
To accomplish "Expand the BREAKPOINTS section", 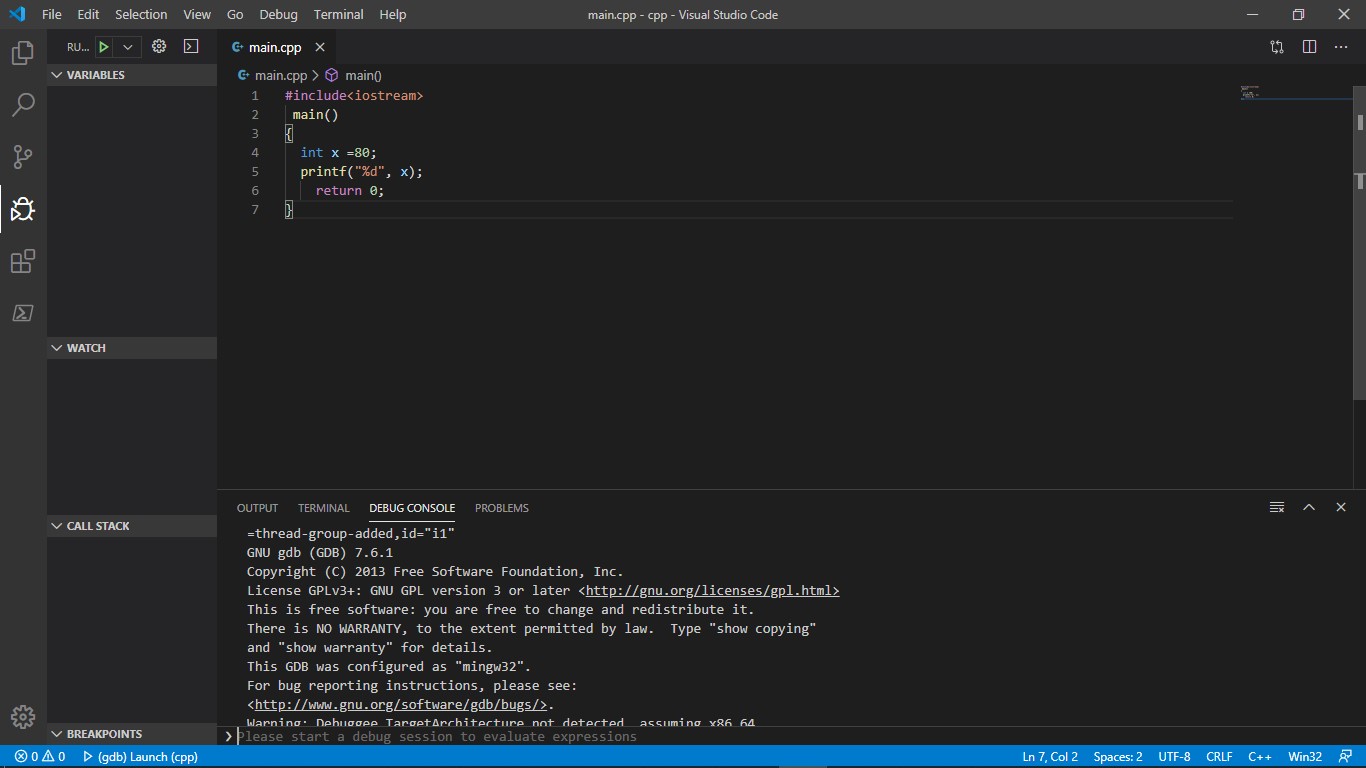I will coord(104,734).
